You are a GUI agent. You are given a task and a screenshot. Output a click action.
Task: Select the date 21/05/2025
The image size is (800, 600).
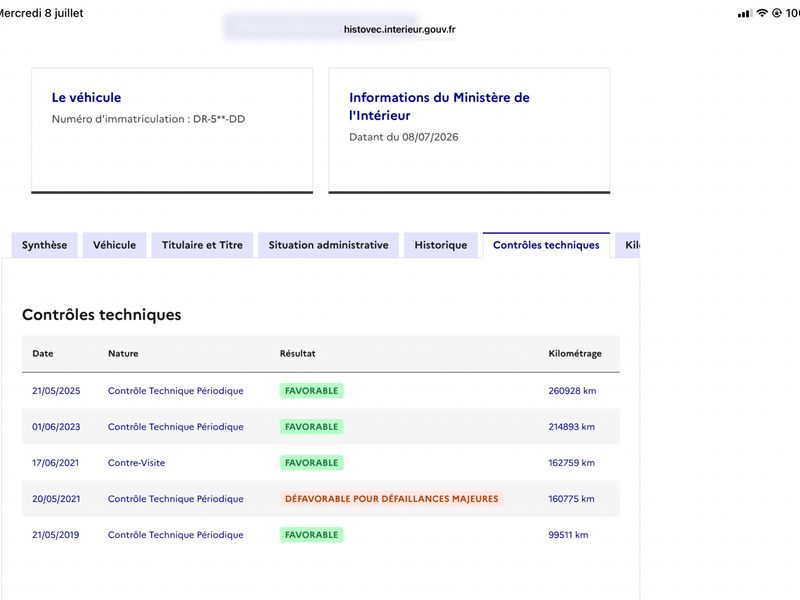tap(56, 391)
